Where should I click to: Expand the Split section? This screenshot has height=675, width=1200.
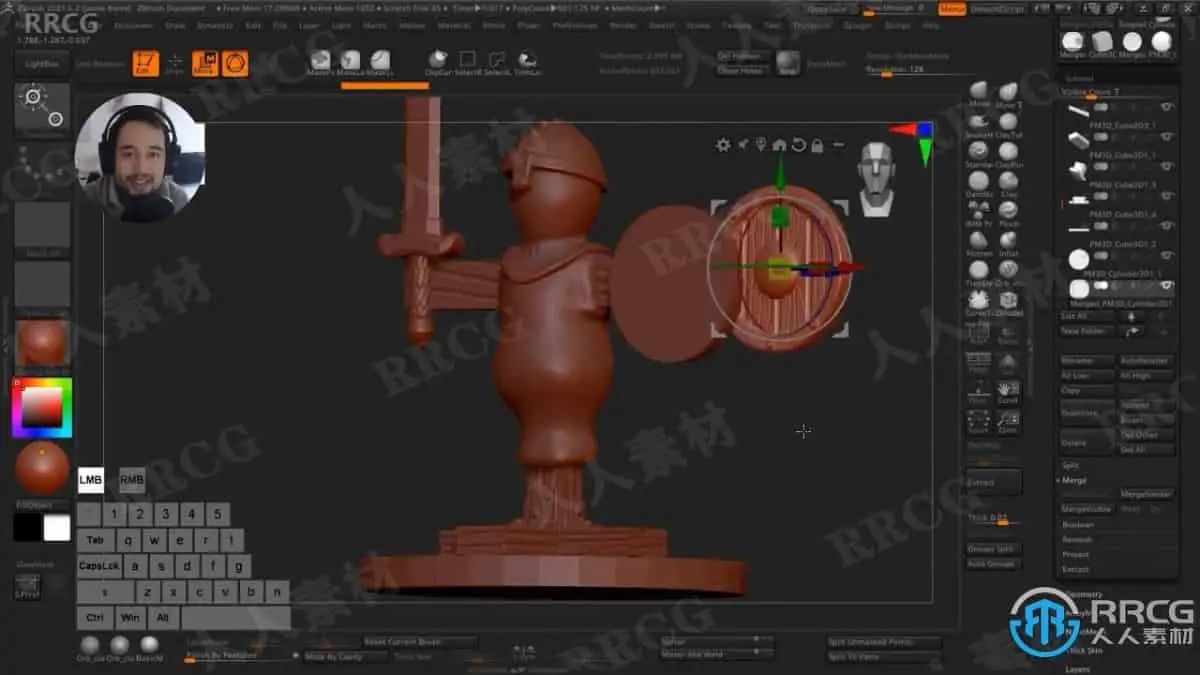click(1070, 466)
